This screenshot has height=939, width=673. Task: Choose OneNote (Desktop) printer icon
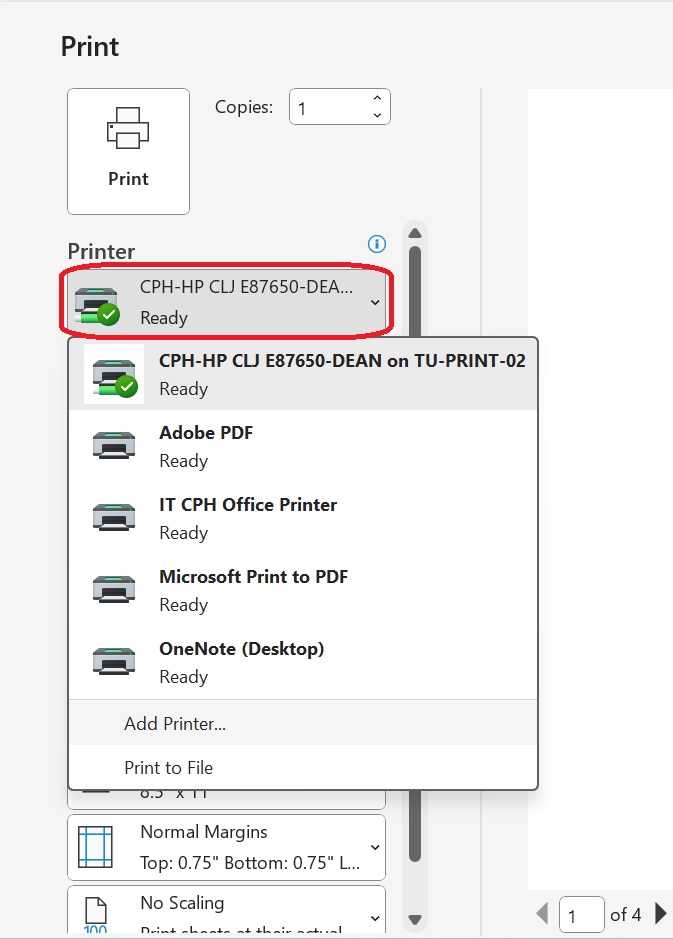pos(114,661)
